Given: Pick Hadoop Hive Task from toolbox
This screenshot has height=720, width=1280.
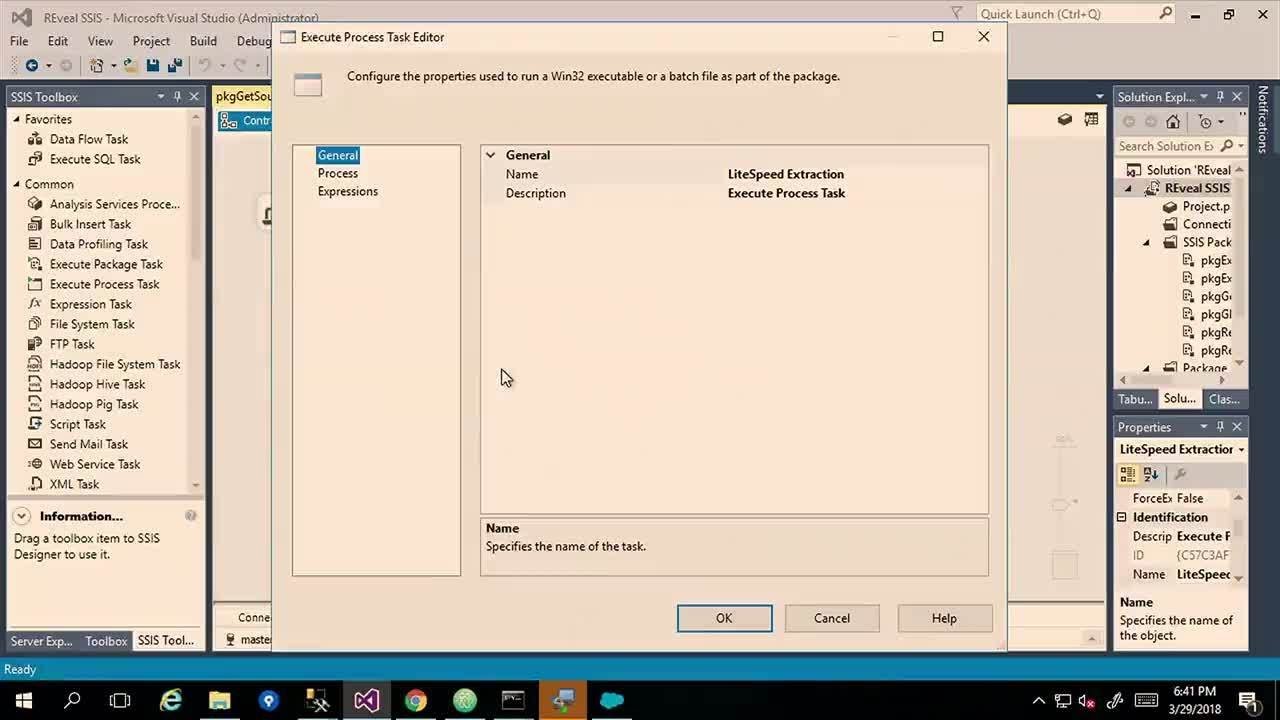Looking at the screenshot, I should coord(97,384).
